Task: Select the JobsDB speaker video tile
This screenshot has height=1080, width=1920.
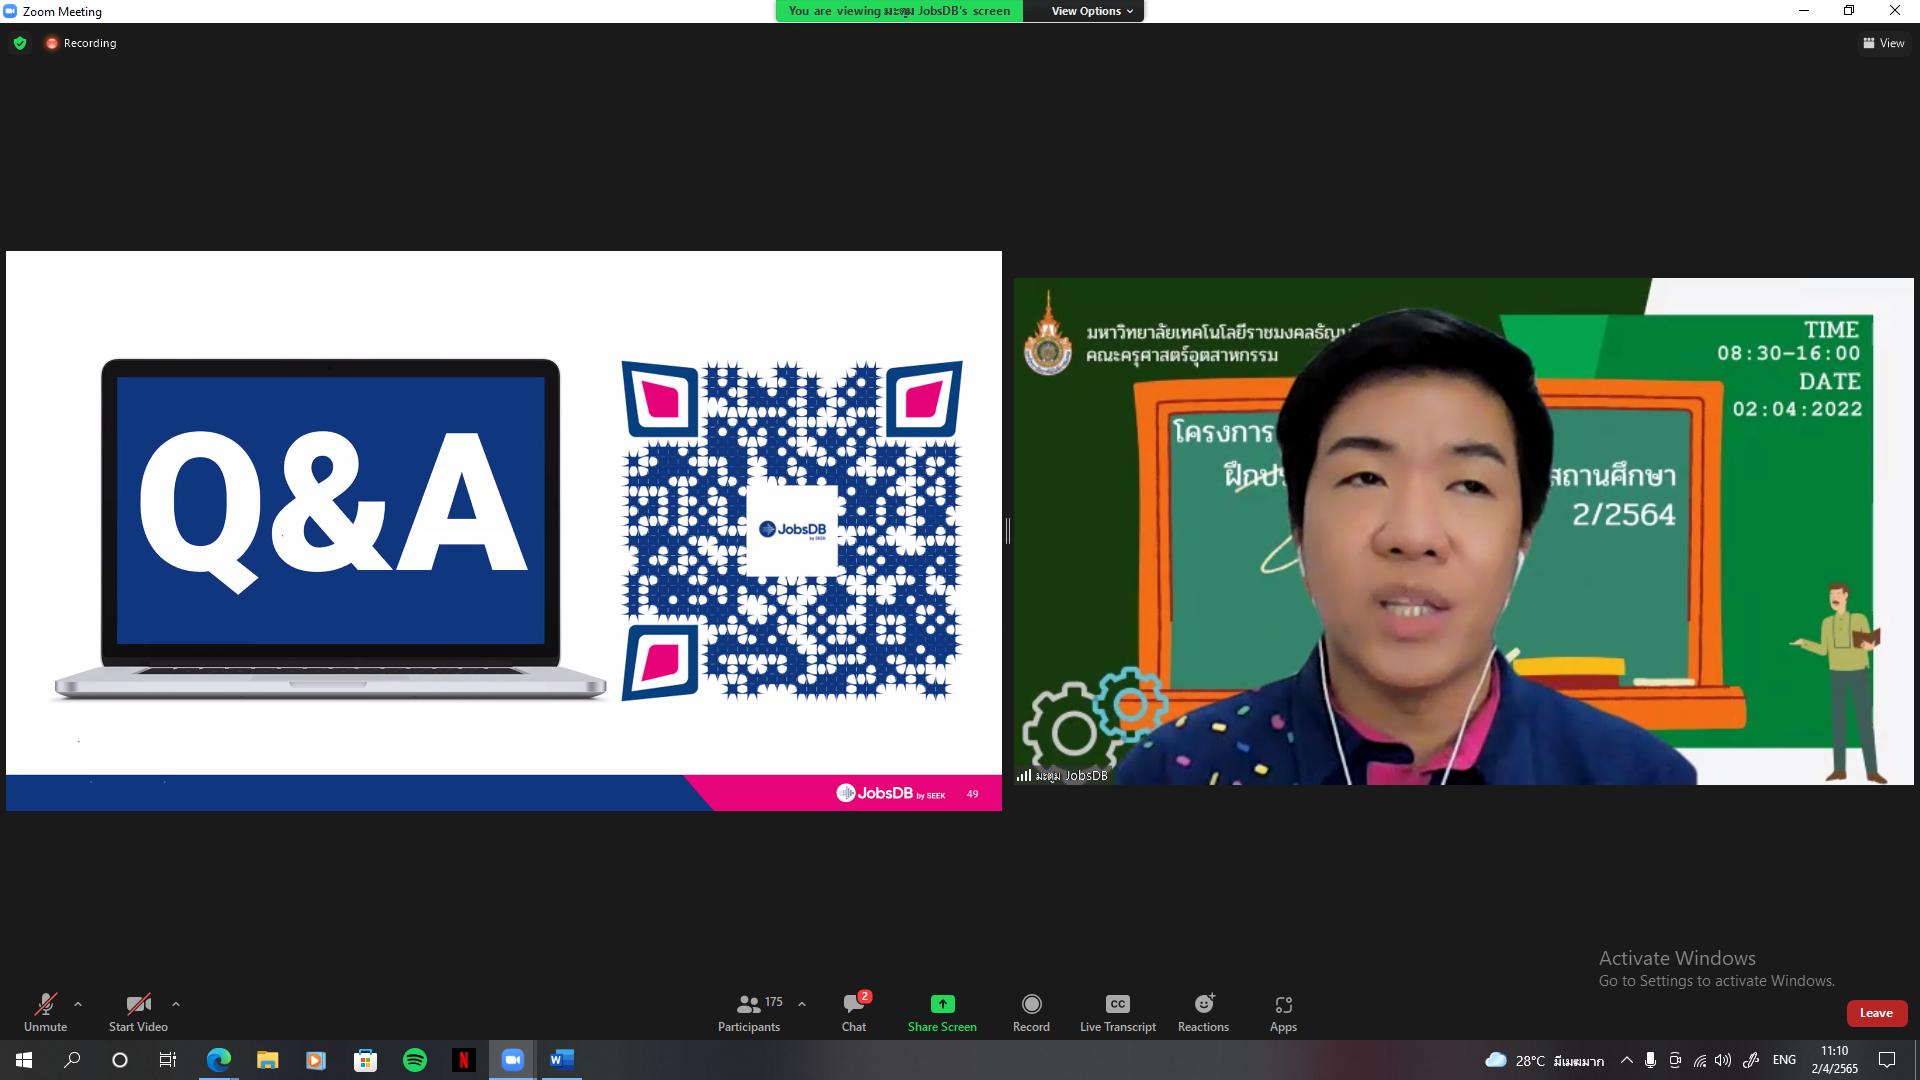Action: click(1463, 531)
